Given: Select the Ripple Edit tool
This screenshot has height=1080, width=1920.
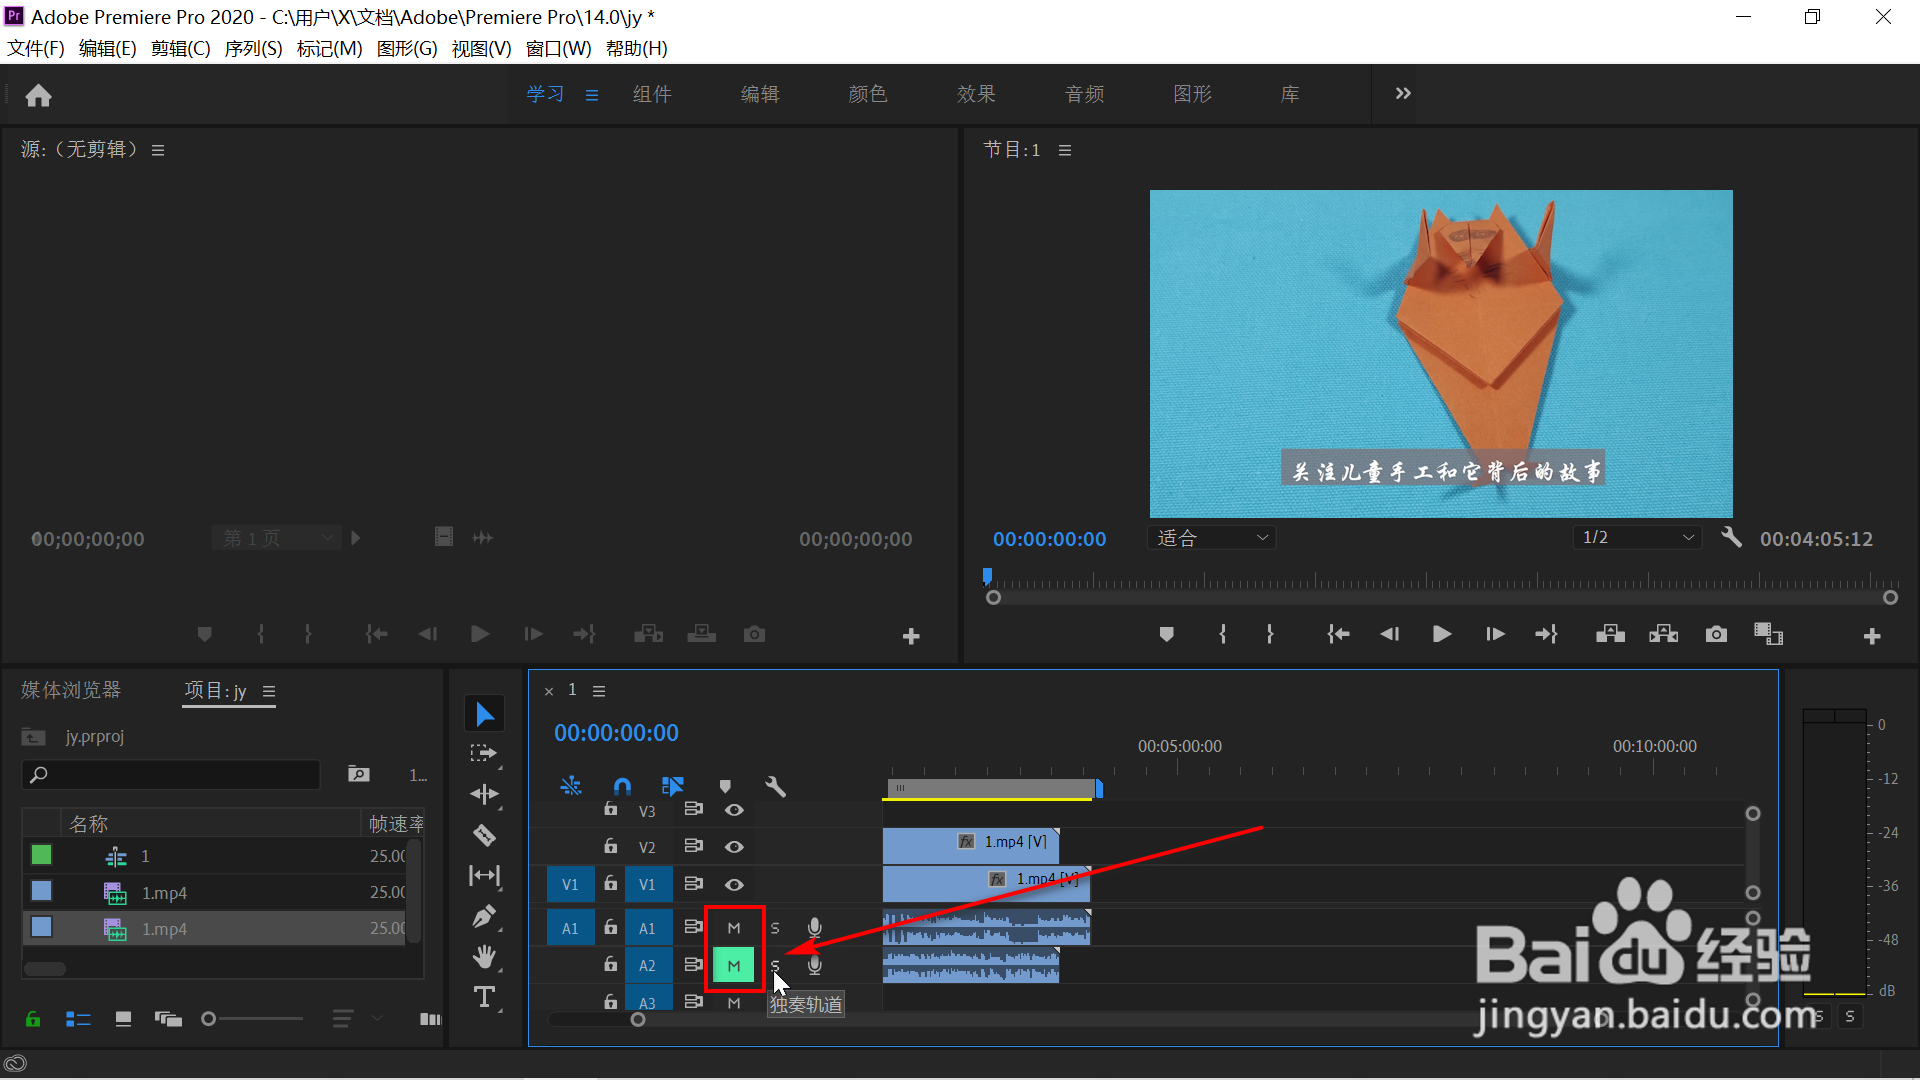Looking at the screenshot, I should 485,794.
